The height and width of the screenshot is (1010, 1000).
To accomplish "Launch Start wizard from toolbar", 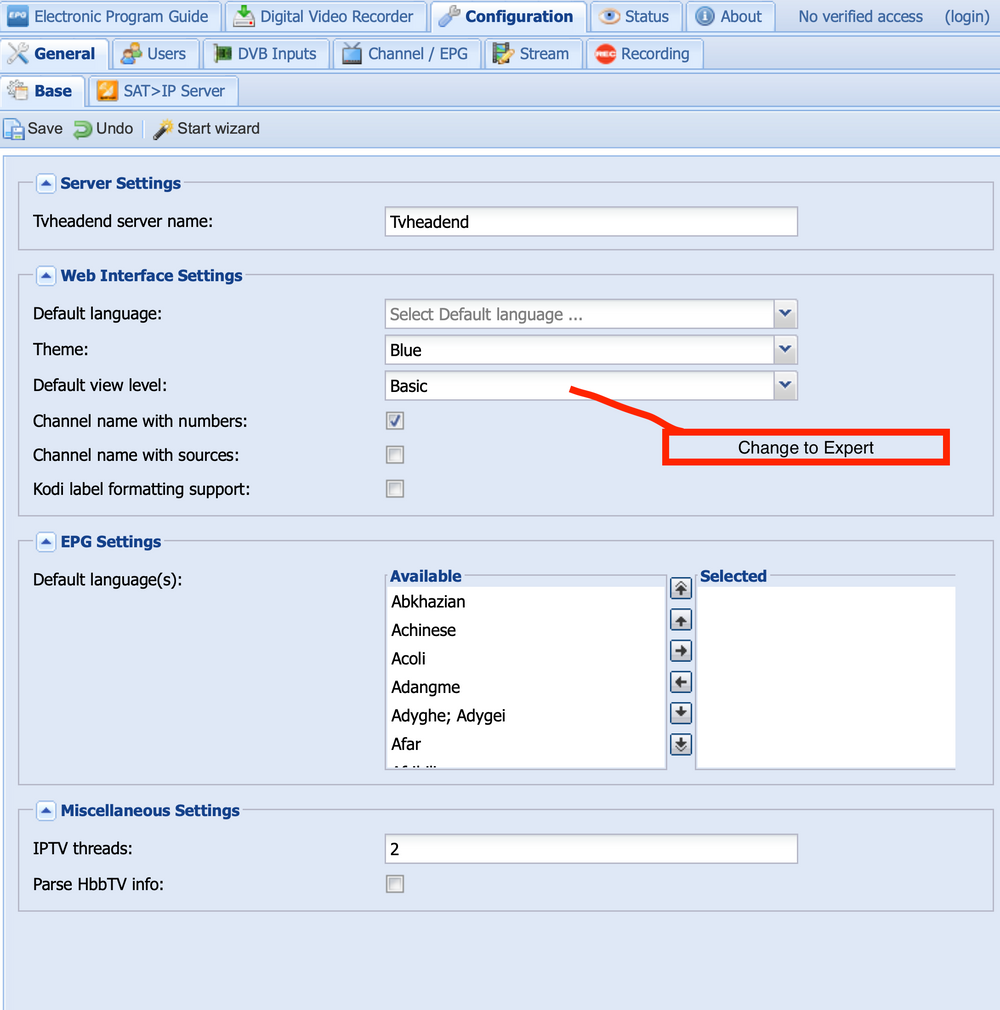I will click(x=207, y=129).
